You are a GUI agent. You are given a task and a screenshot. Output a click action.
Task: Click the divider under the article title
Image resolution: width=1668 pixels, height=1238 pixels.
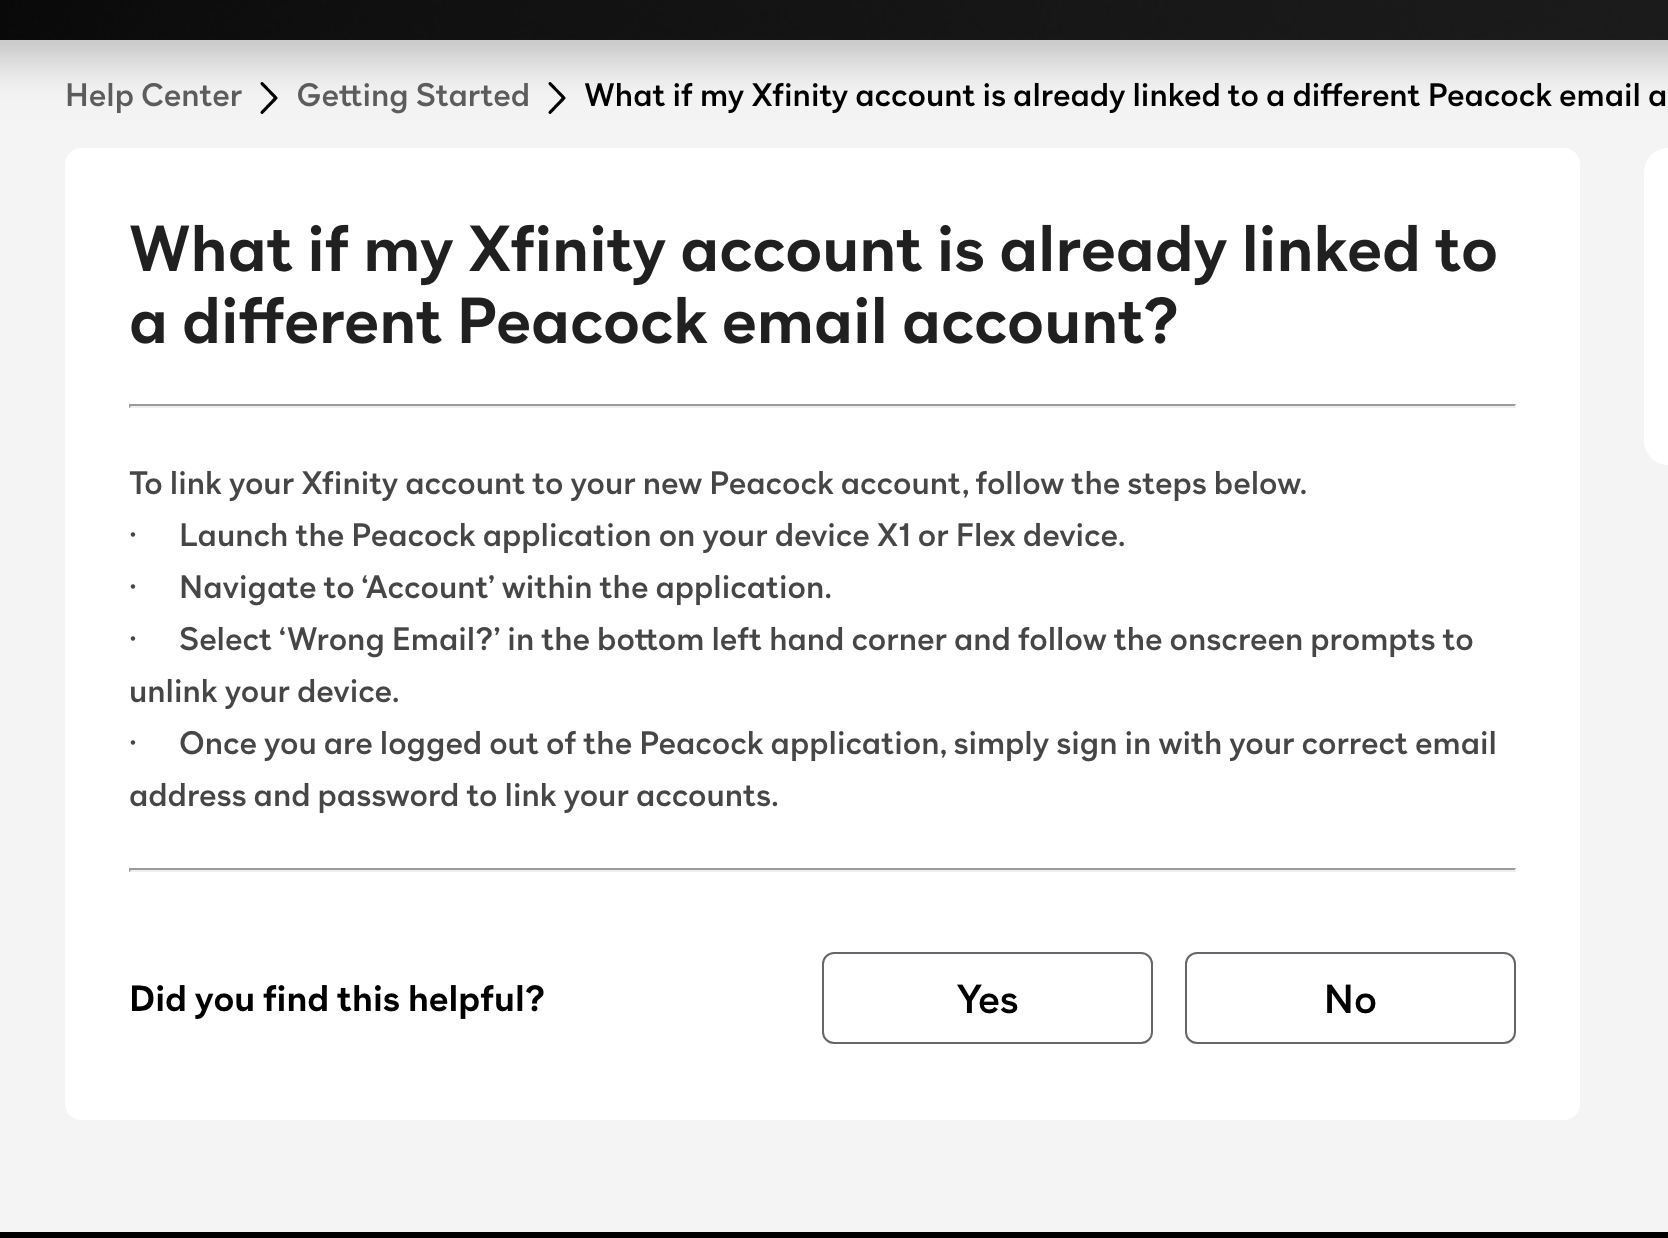click(823, 404)
